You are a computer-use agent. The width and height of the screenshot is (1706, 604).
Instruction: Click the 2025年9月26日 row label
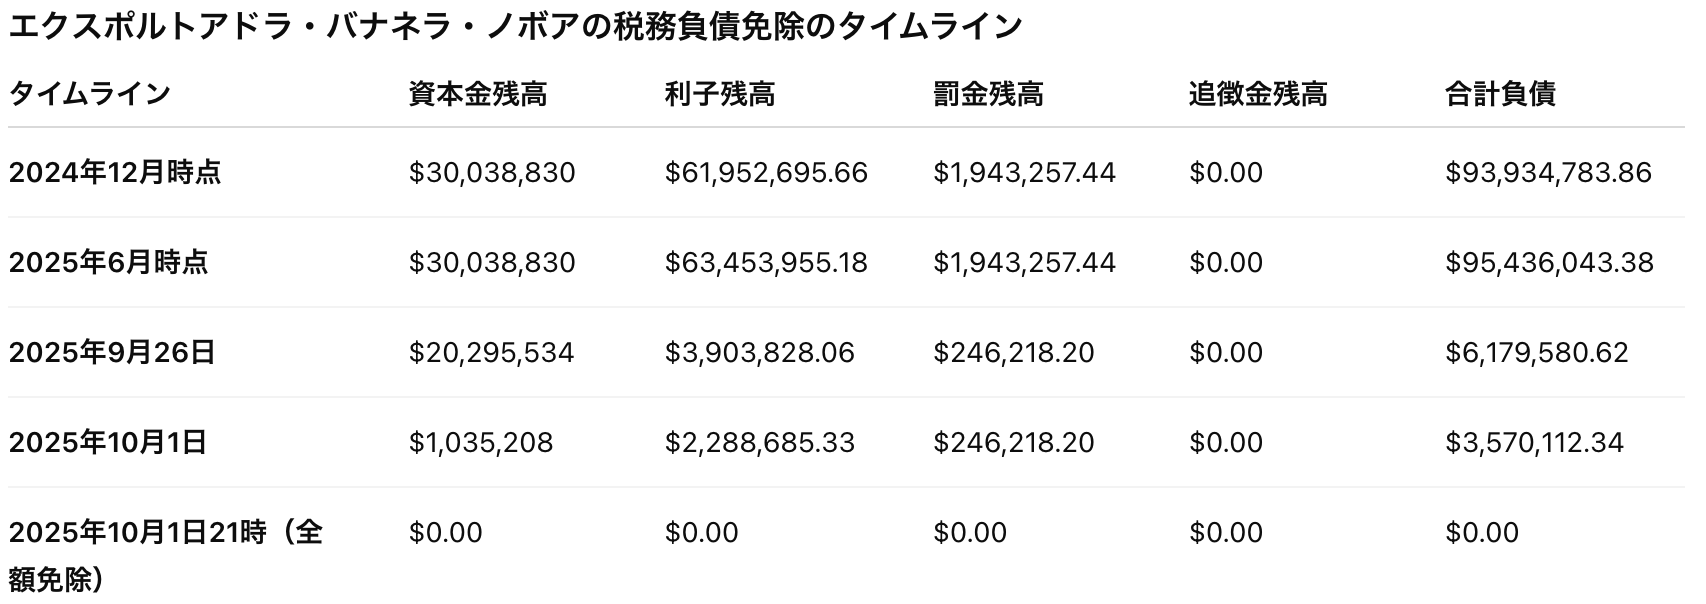pos(112,353)
